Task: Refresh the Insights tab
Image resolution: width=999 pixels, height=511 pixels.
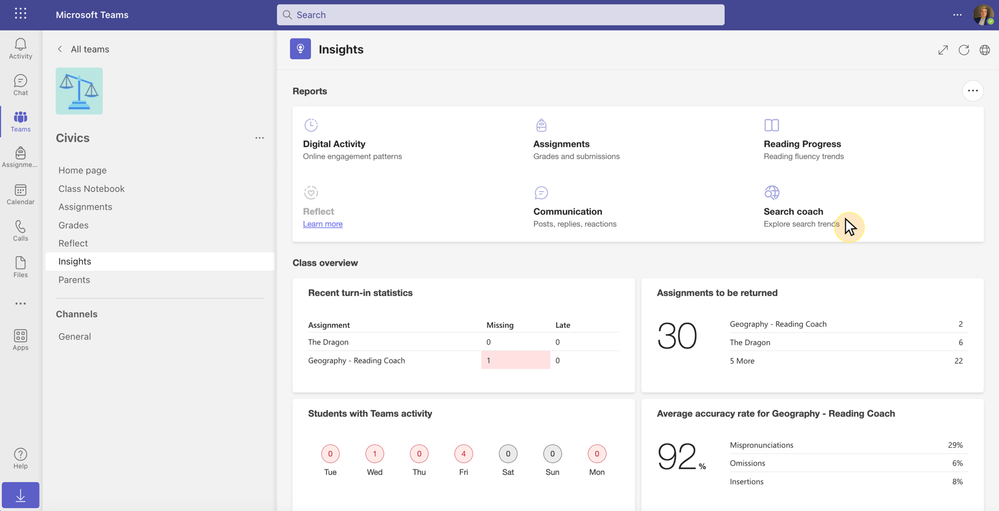Action: (x=964, y=50)
